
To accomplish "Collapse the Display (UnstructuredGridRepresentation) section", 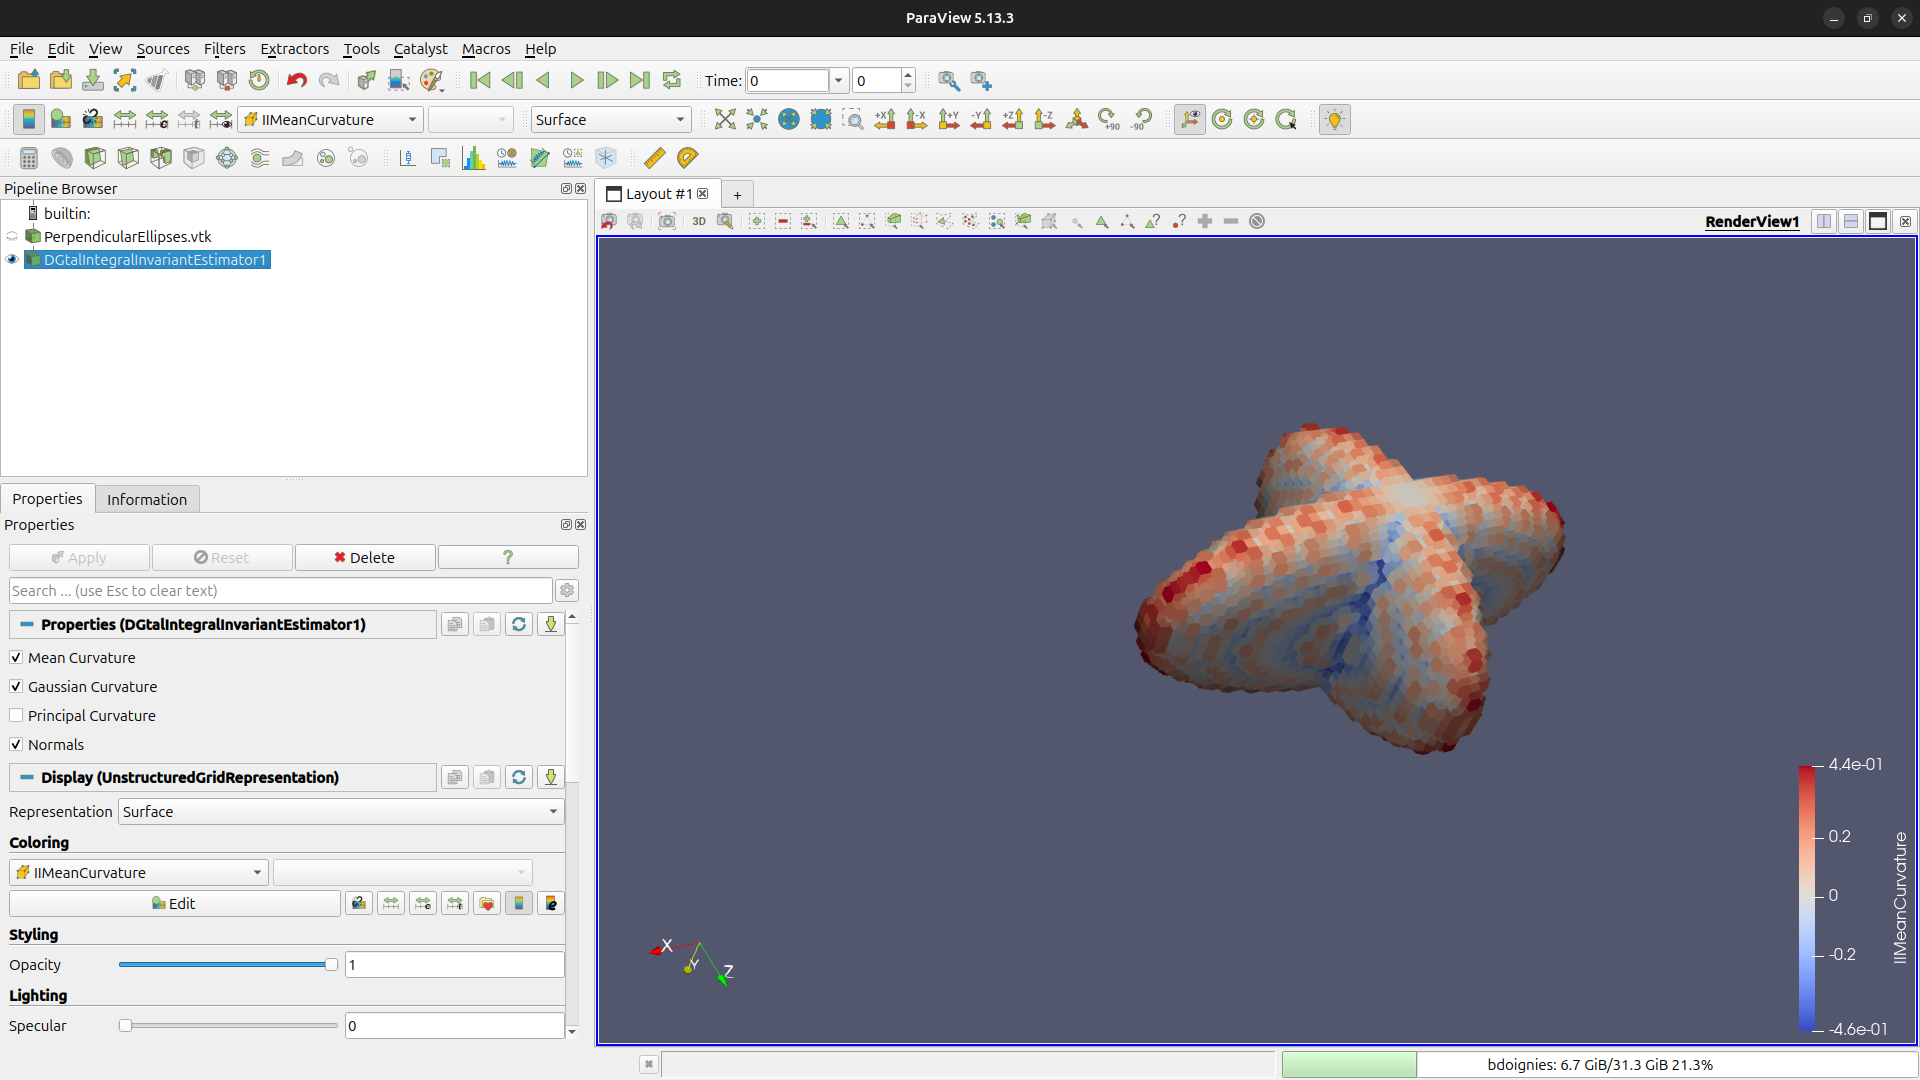I will [x=27, y=778].
